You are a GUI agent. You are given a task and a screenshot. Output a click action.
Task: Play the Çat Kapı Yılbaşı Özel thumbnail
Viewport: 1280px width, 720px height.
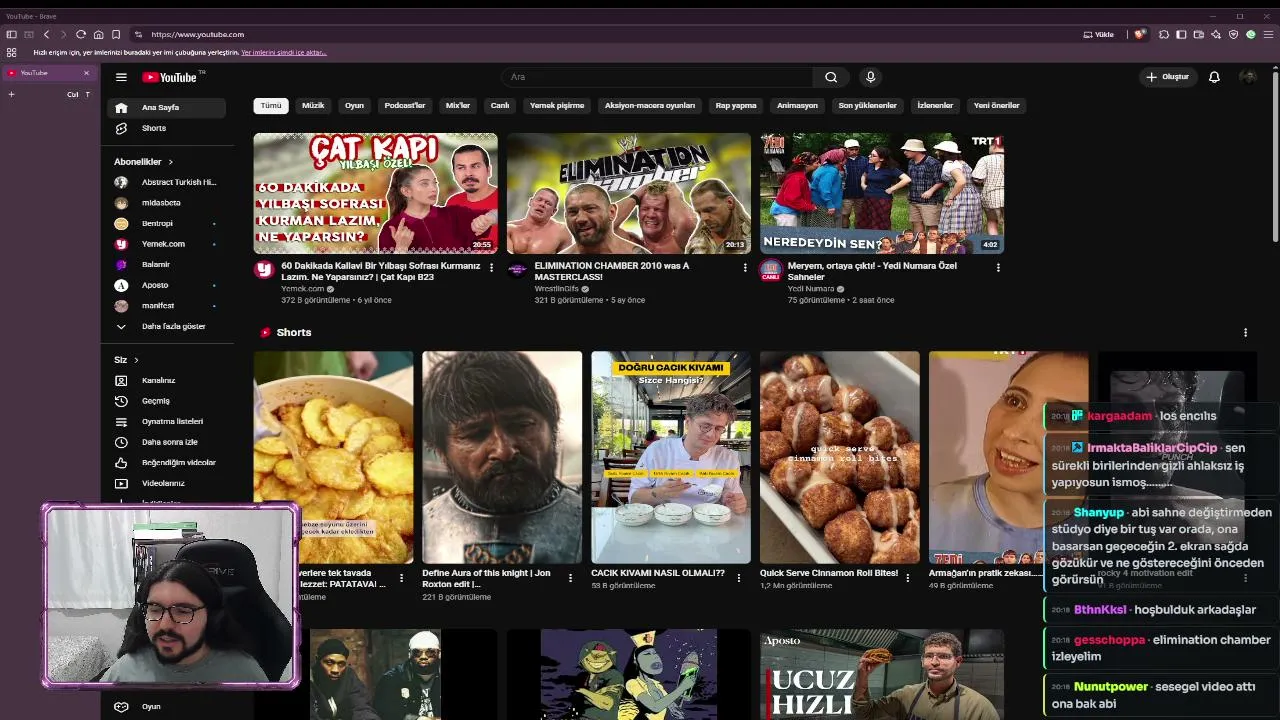pos(375,193)
